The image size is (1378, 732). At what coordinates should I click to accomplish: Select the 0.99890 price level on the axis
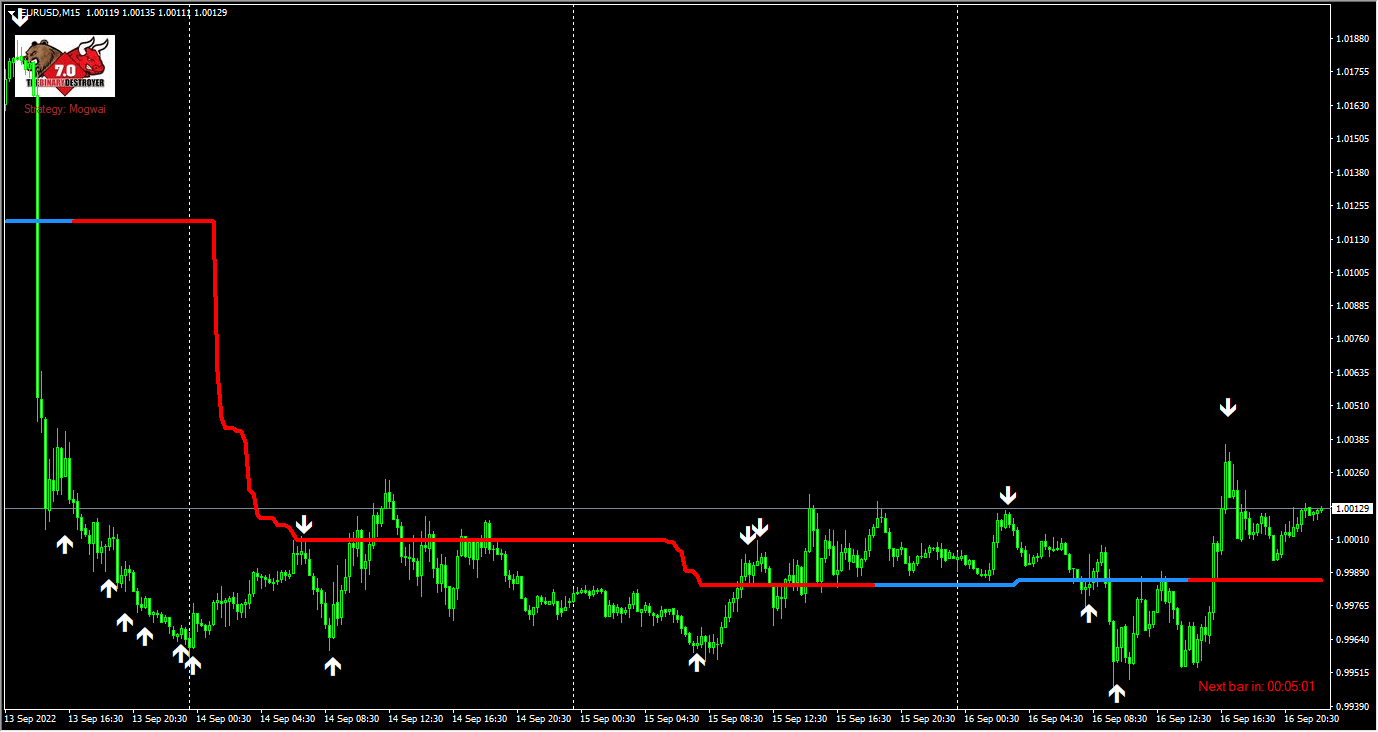click(1352, 573)
